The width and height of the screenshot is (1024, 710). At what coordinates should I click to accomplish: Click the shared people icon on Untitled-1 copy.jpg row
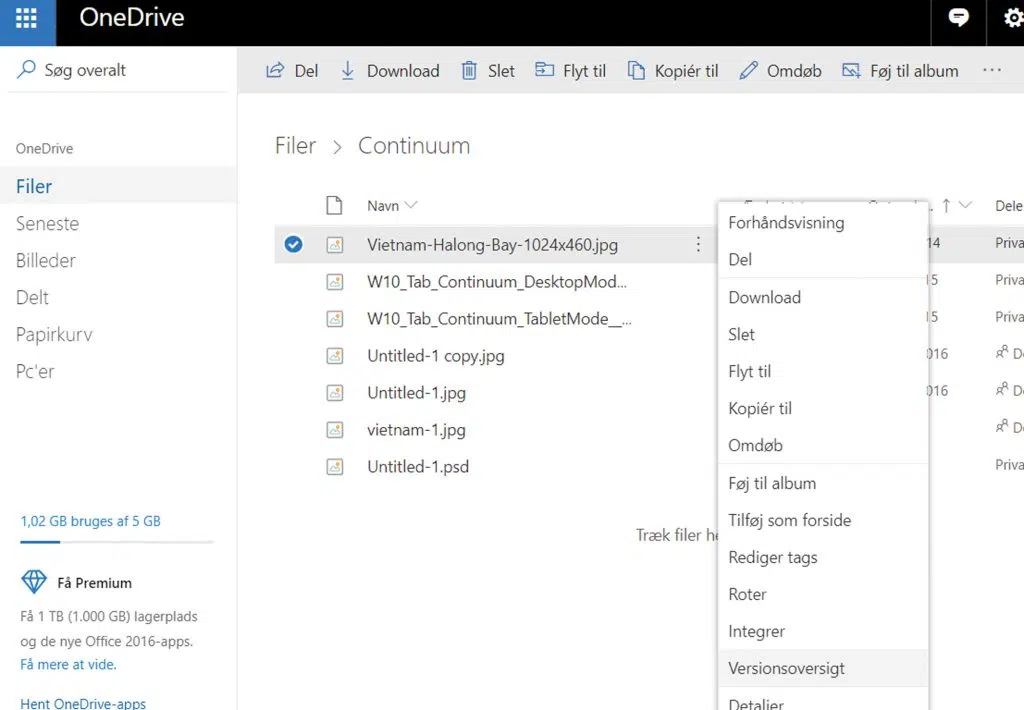pyautogui.click(x=1002, y=353)
